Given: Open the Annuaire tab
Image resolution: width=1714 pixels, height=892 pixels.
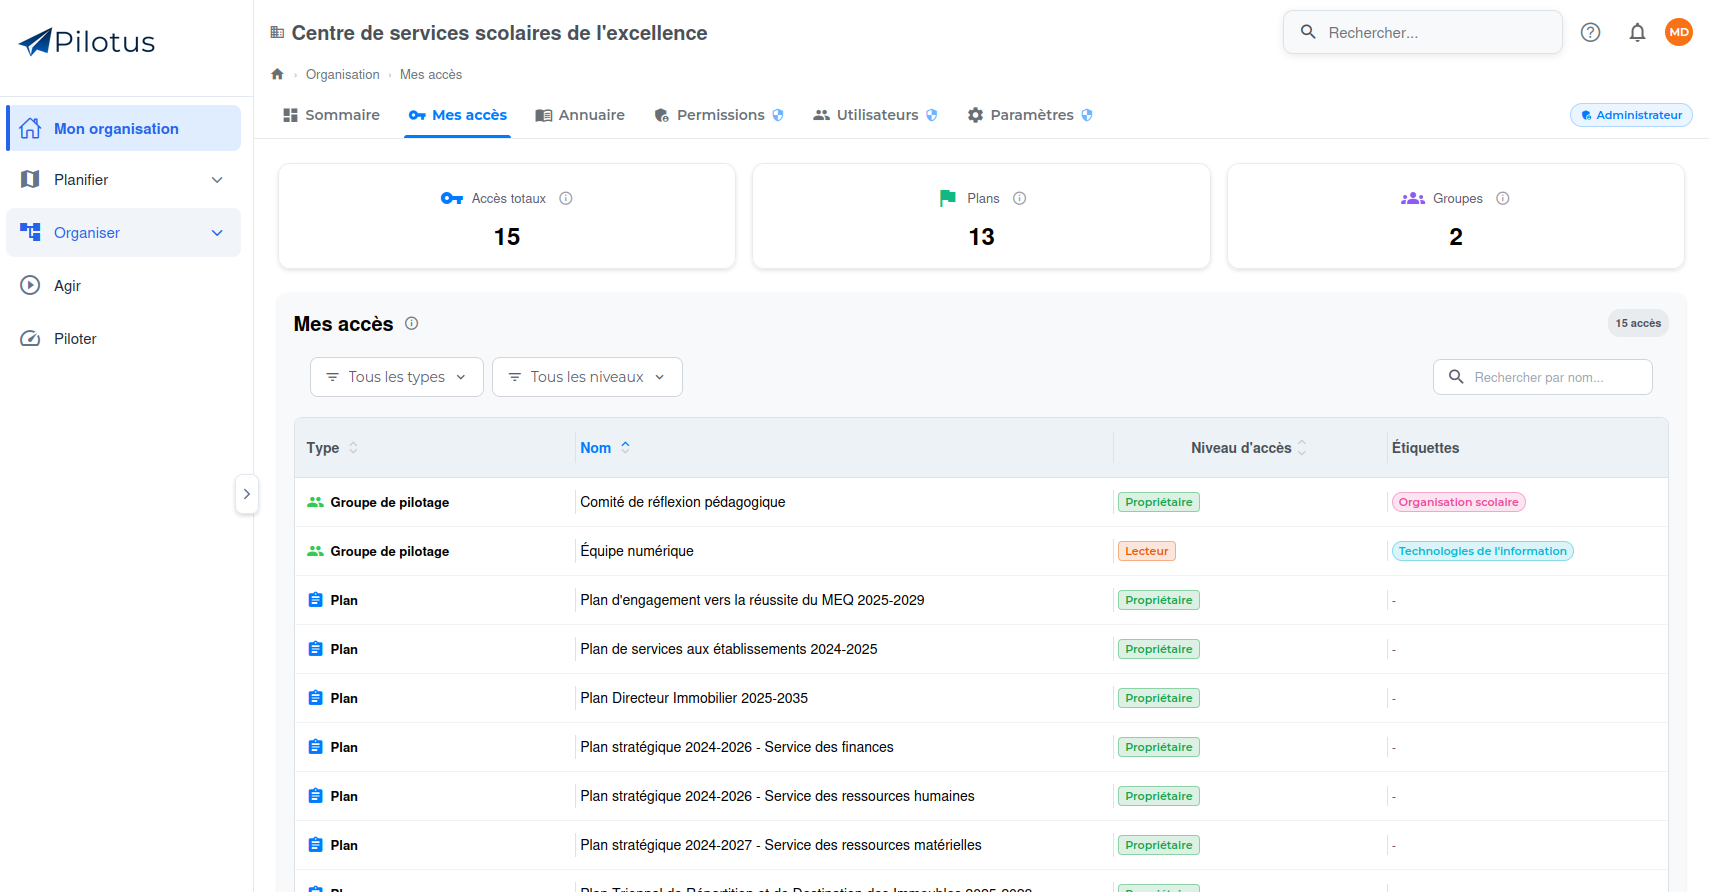Looking at the screenshot, I should tap(580, 115).
